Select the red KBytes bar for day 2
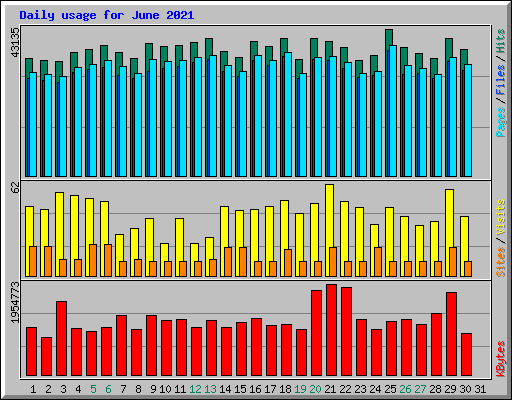Screen dimensions: 512x400 (47, 356)
